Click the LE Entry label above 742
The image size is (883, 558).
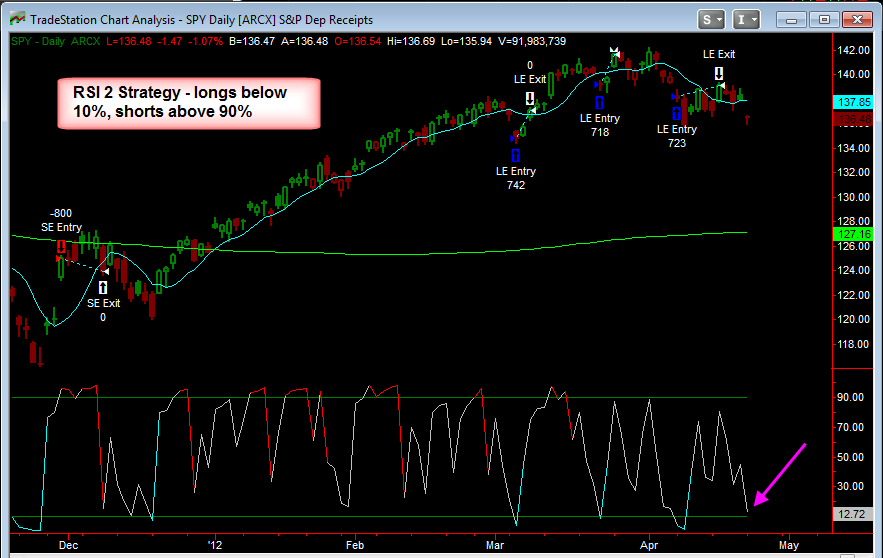coord(516,171)
